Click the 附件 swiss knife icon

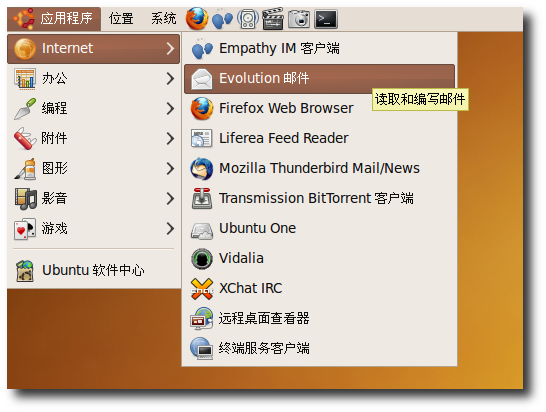[25, 139]
